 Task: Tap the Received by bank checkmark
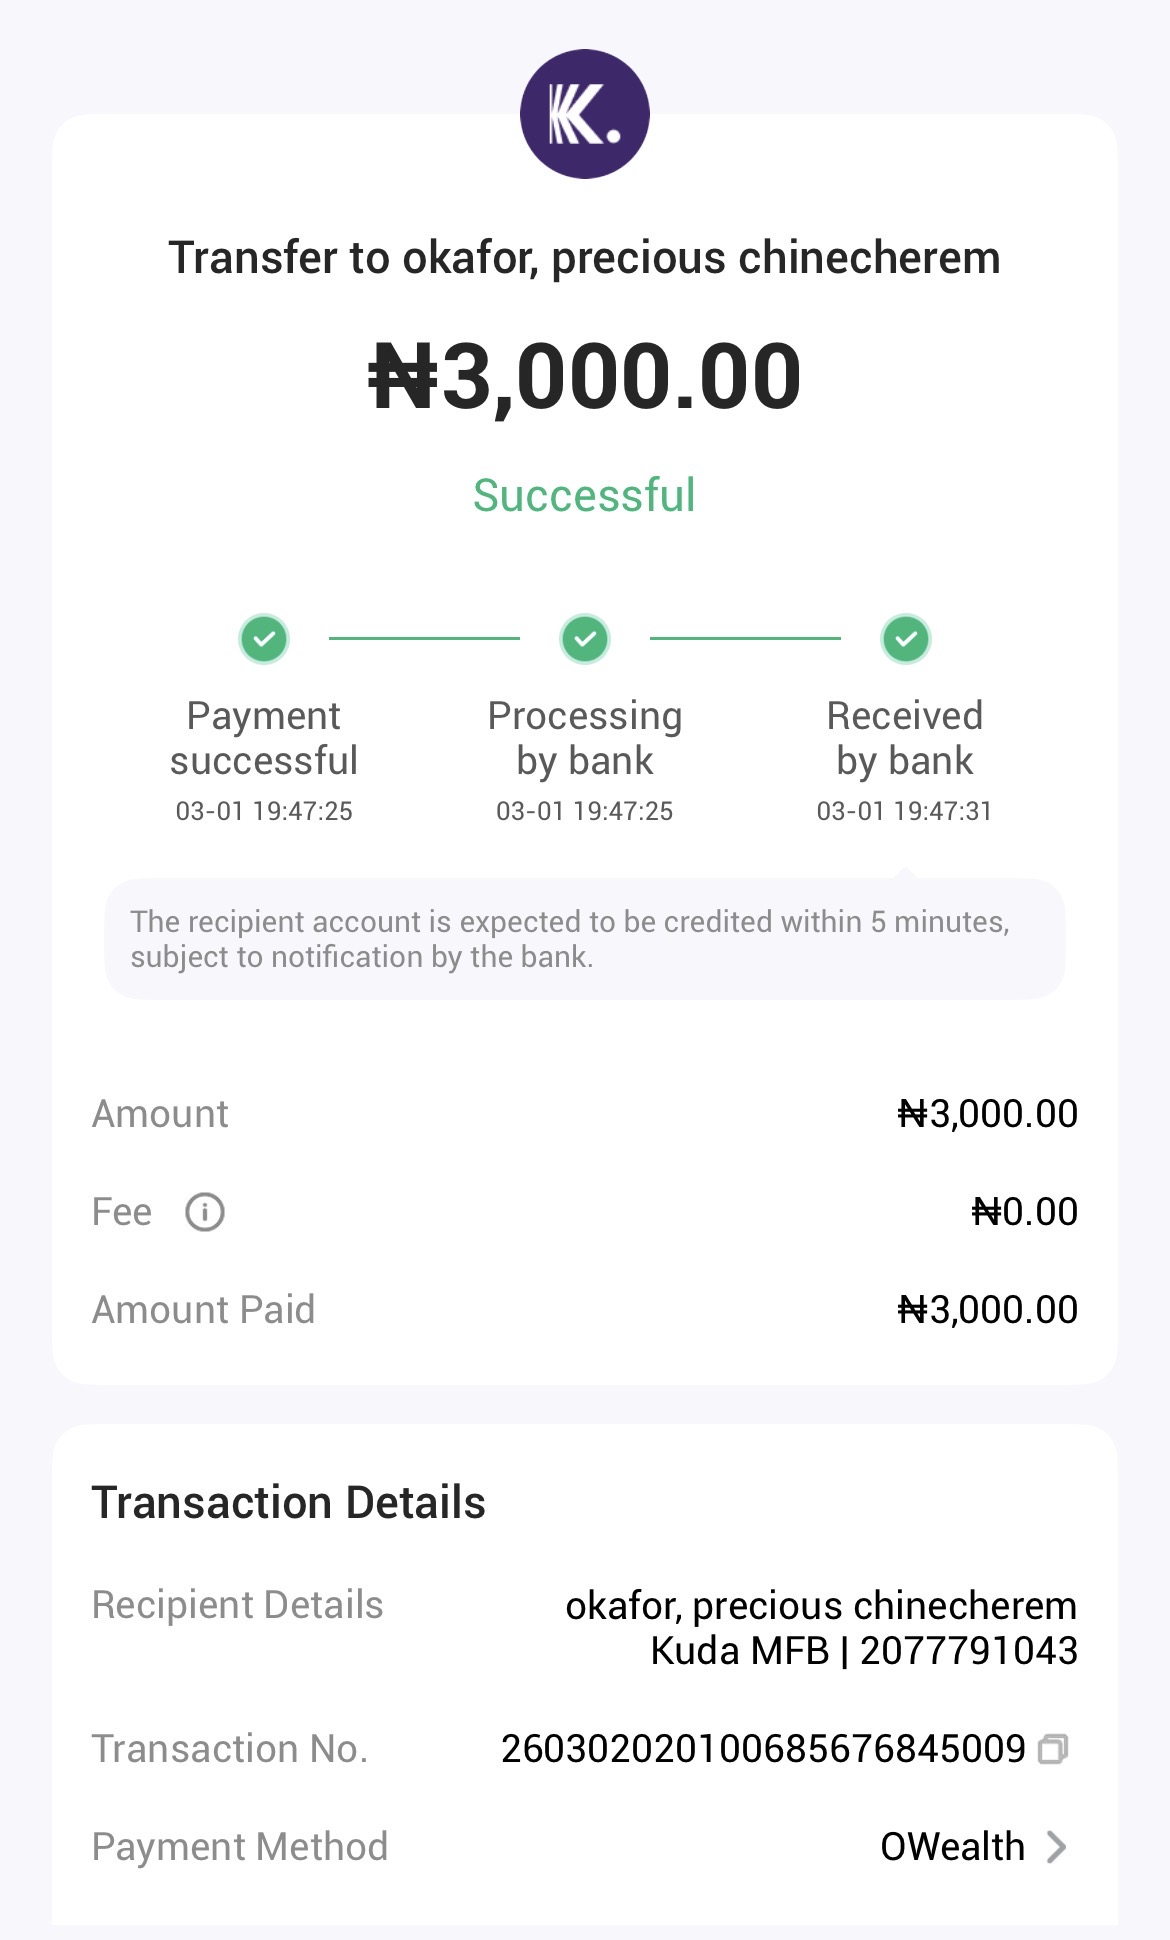pyautogui.click(x=906, y=638)
